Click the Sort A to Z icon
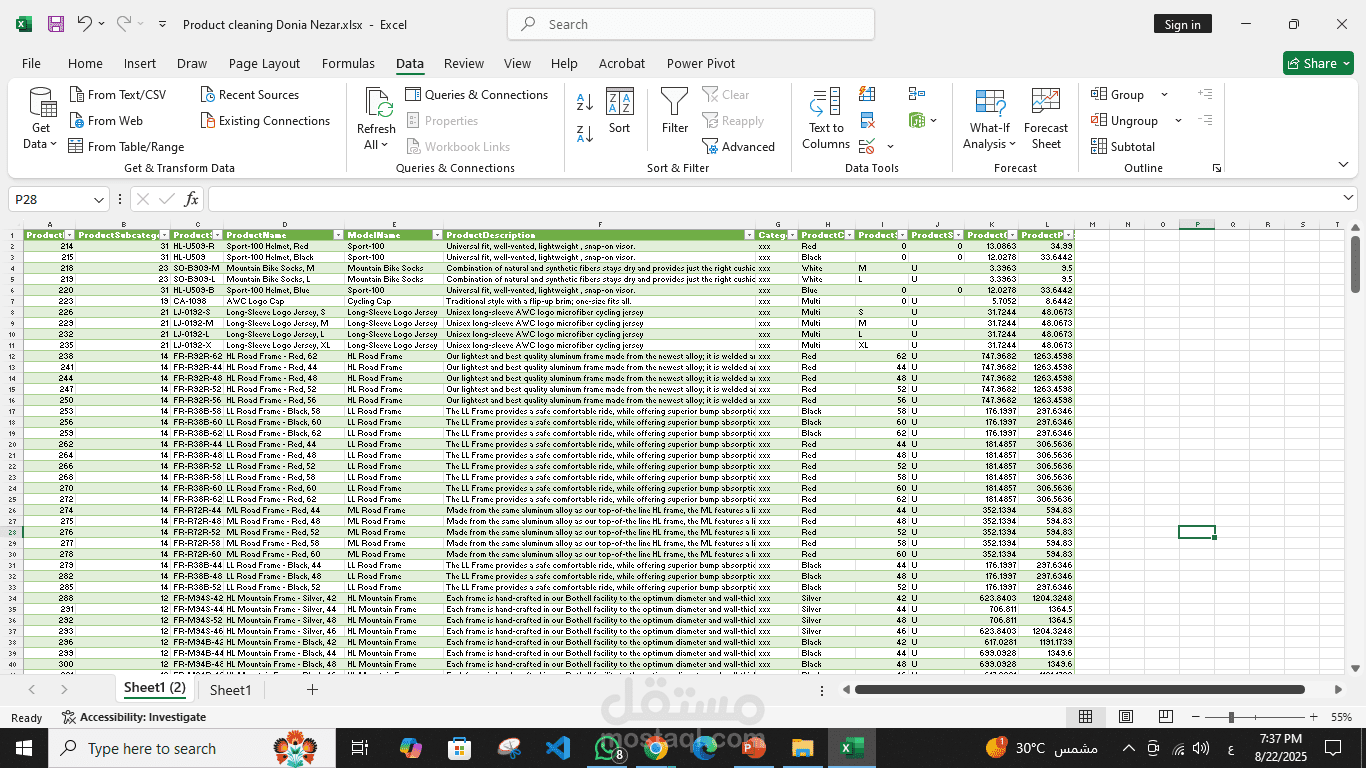Image resolution: width=1366 pixels, height=768 pixels. click(x=585, y=102)
